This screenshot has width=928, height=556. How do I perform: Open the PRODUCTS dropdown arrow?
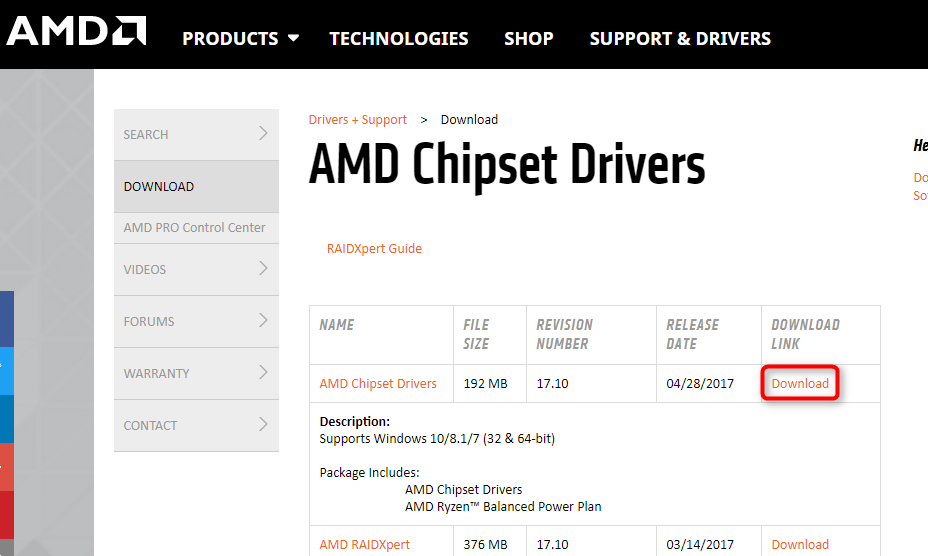pyautogui.click(x=293, y=38)
